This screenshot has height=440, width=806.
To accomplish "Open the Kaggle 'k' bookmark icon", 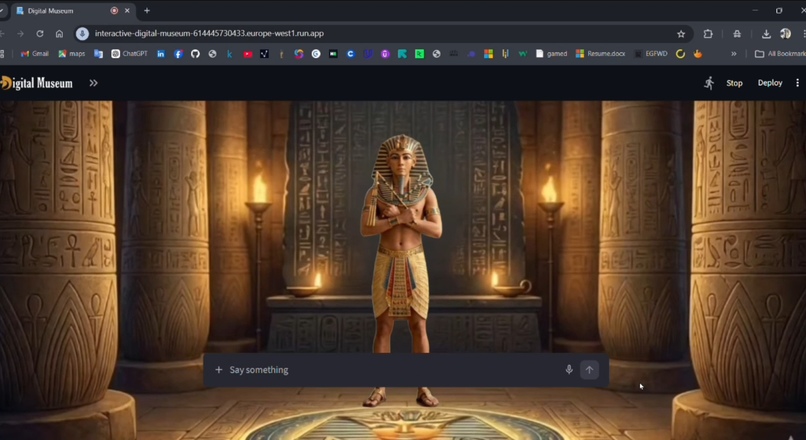I will pyautogui.click(x=229, y=53).
